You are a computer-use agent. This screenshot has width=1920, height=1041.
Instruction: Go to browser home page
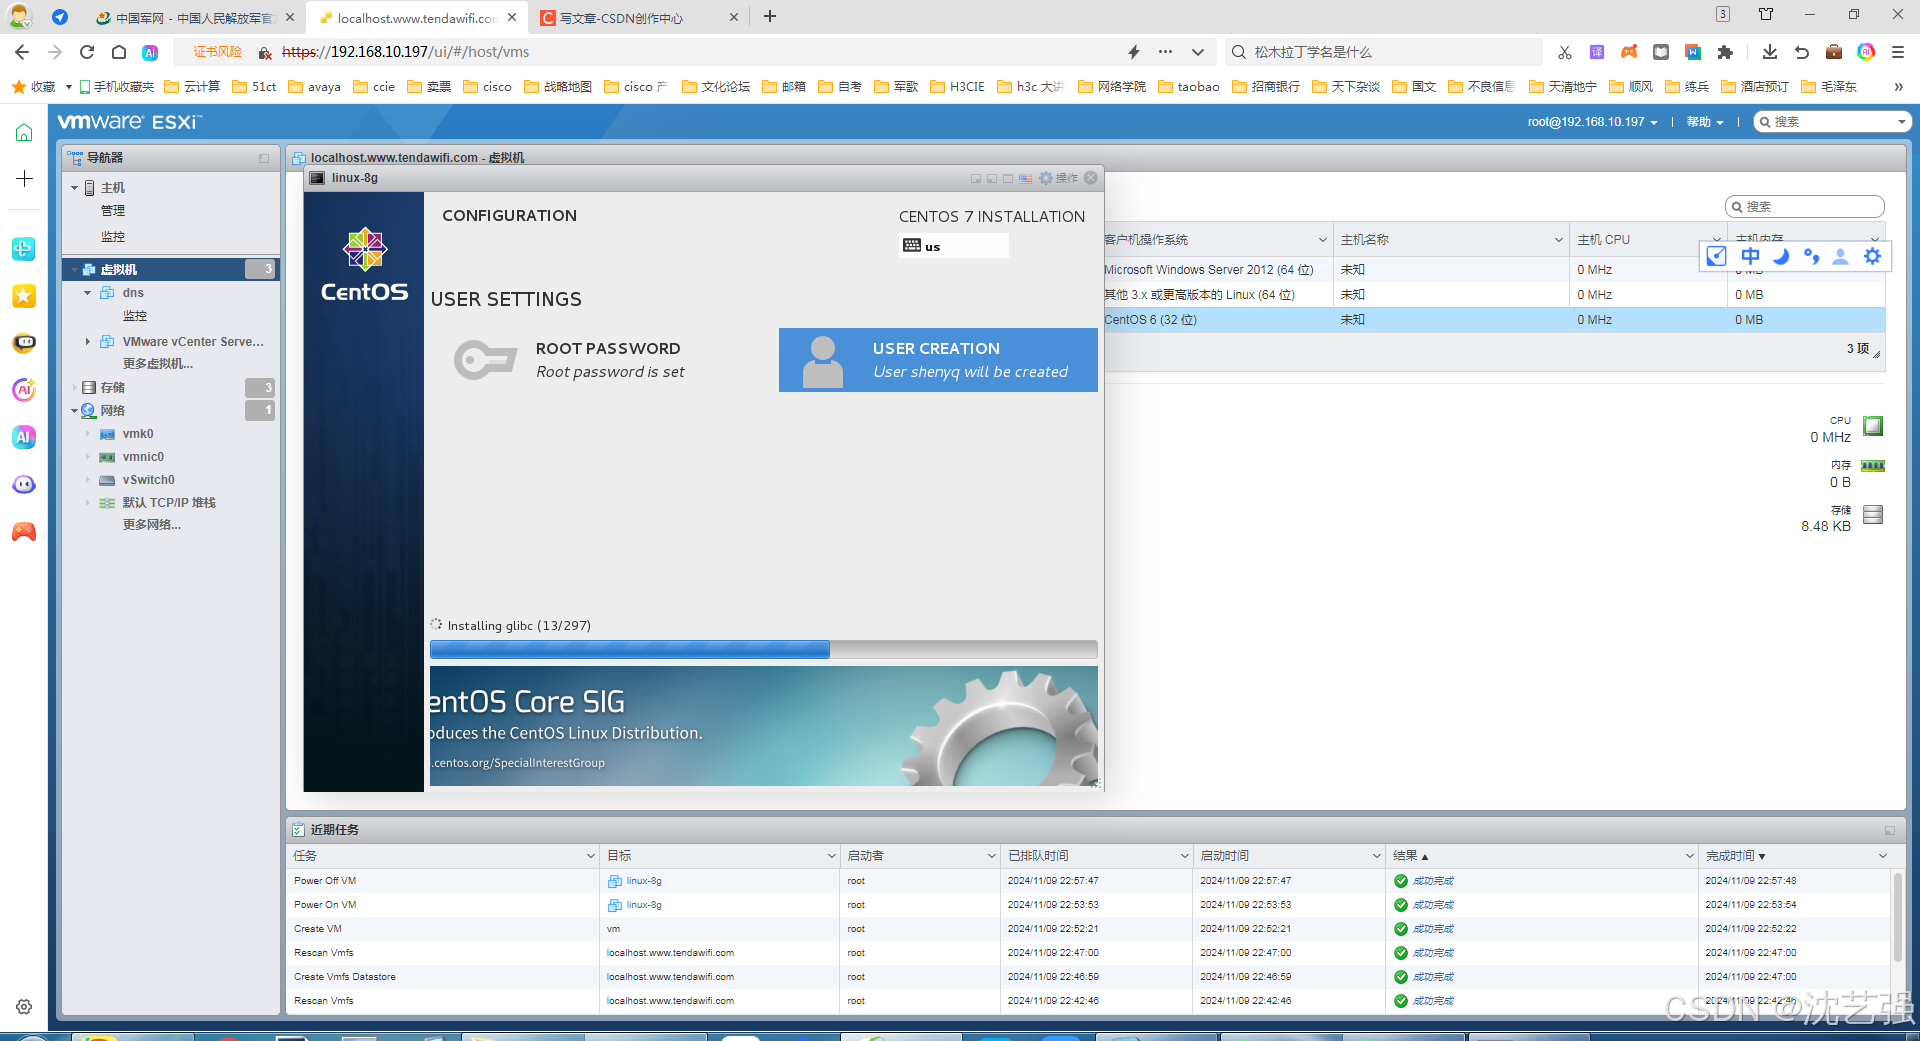119,52
